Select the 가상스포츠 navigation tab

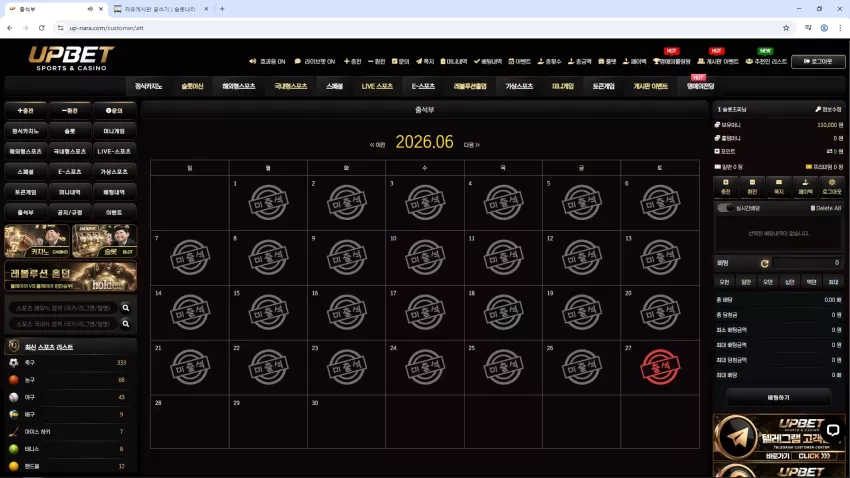tap(519, 86)
